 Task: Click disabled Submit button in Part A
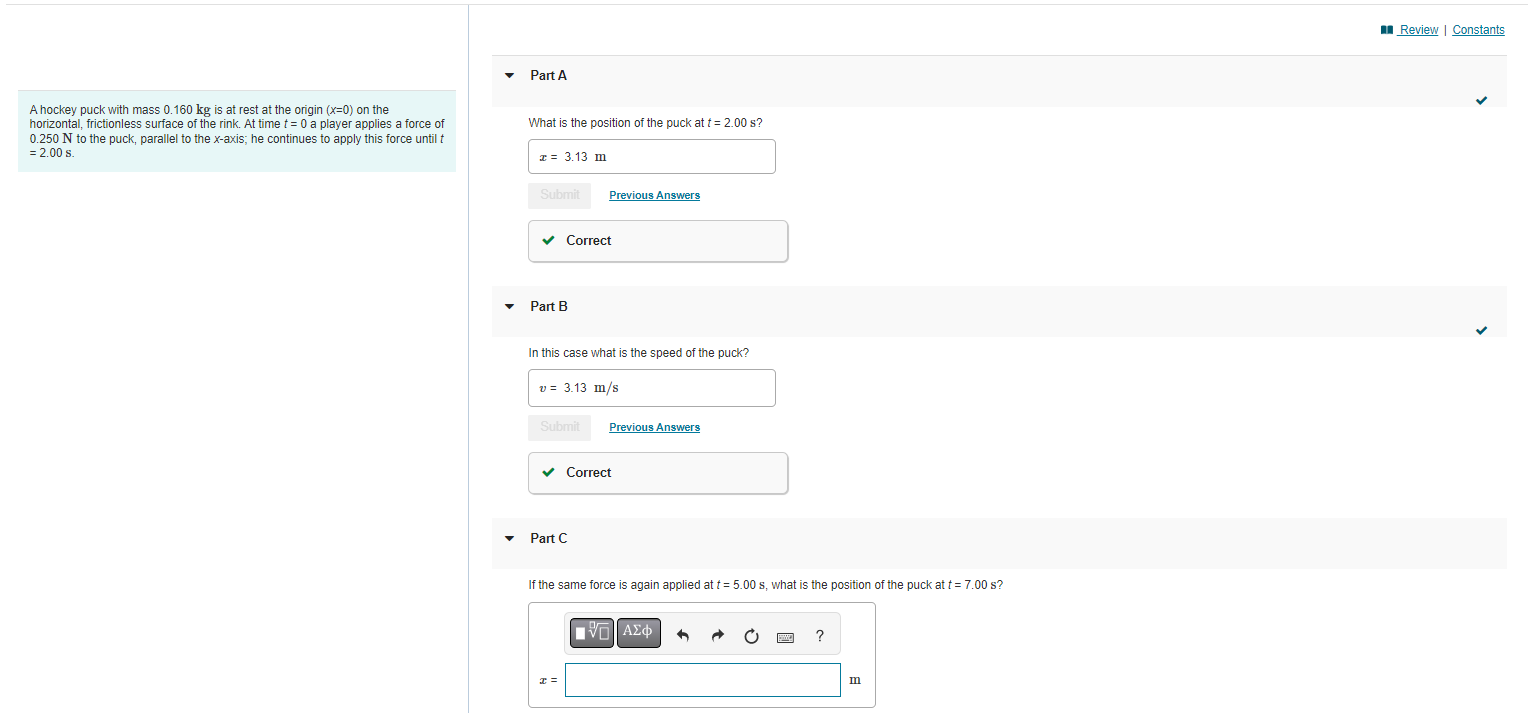click(559, 195)
